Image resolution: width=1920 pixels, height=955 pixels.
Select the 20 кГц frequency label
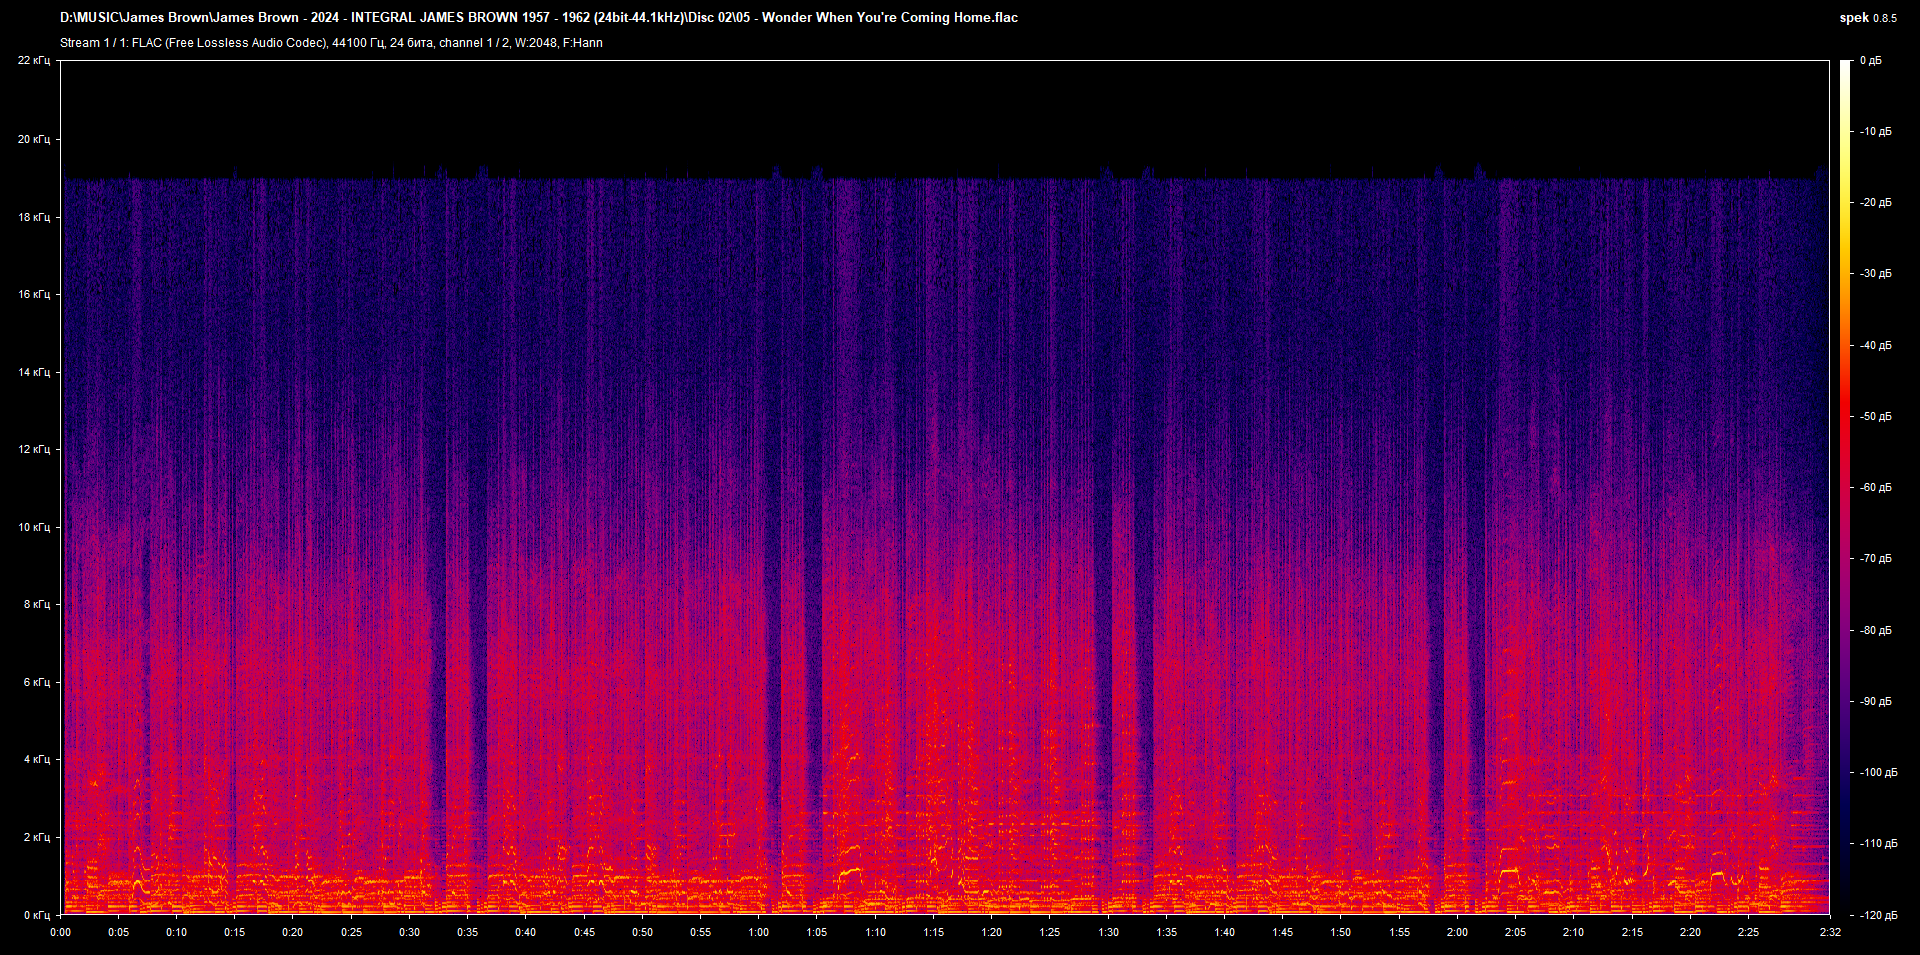pyautogui.click(x=34, y=139)
